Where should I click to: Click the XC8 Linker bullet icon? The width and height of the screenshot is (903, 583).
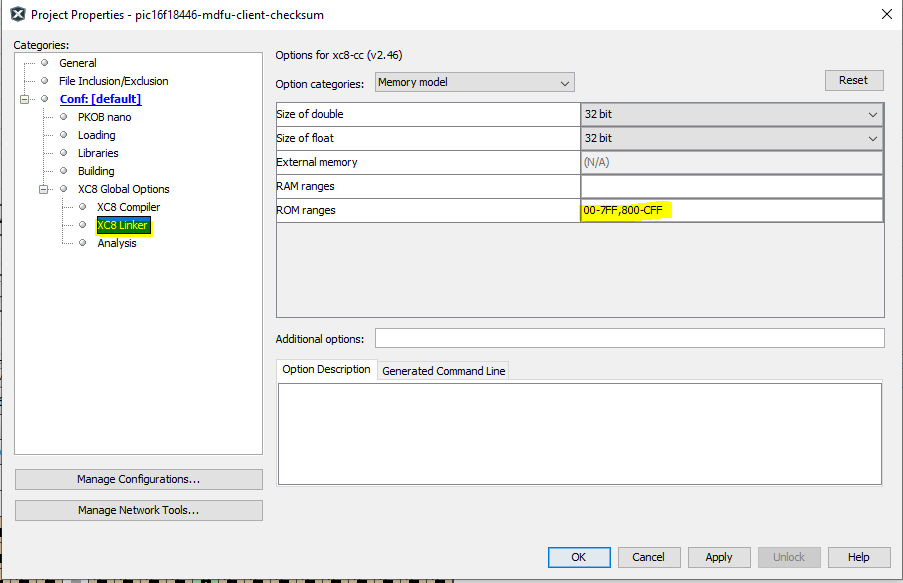click(x=82, y=225)
